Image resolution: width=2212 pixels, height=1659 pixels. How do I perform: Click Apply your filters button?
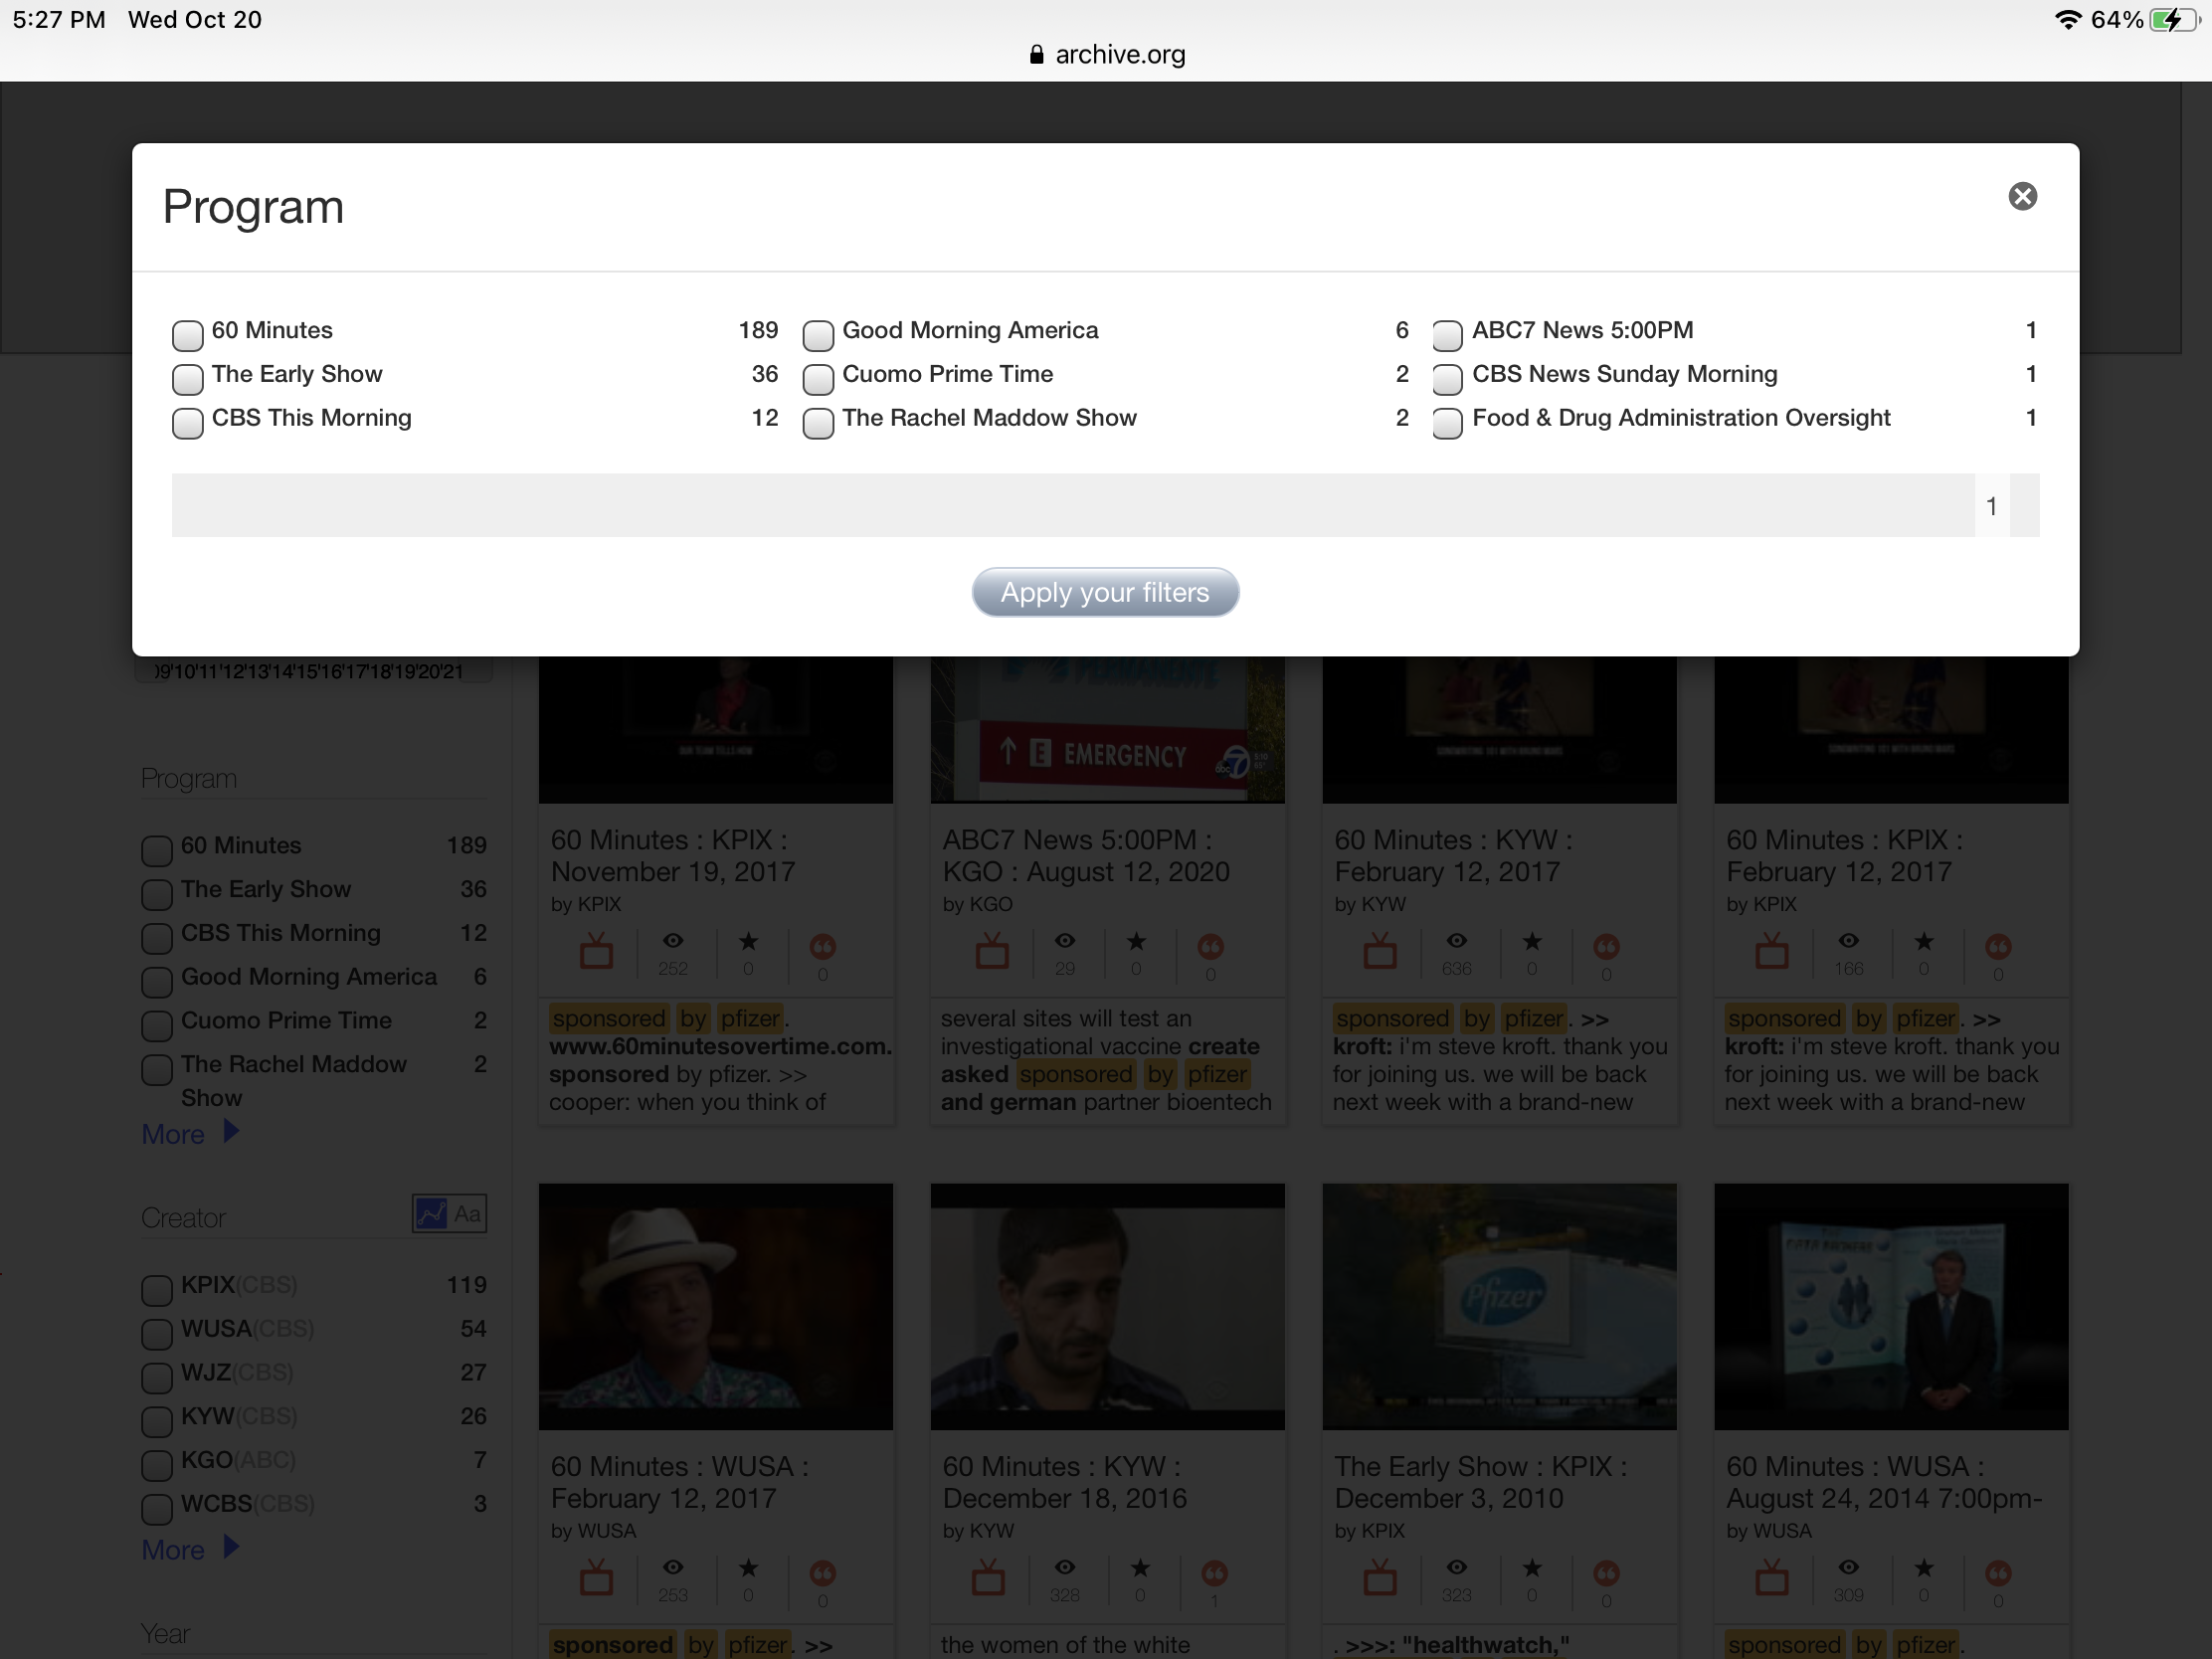1105,592
